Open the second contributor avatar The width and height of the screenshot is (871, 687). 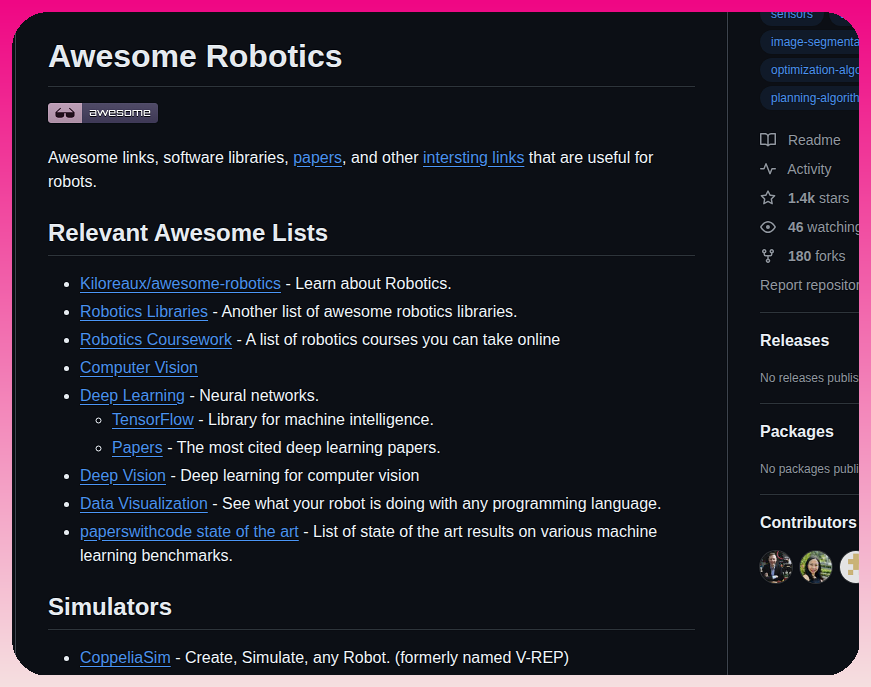(x=815, y=567)
